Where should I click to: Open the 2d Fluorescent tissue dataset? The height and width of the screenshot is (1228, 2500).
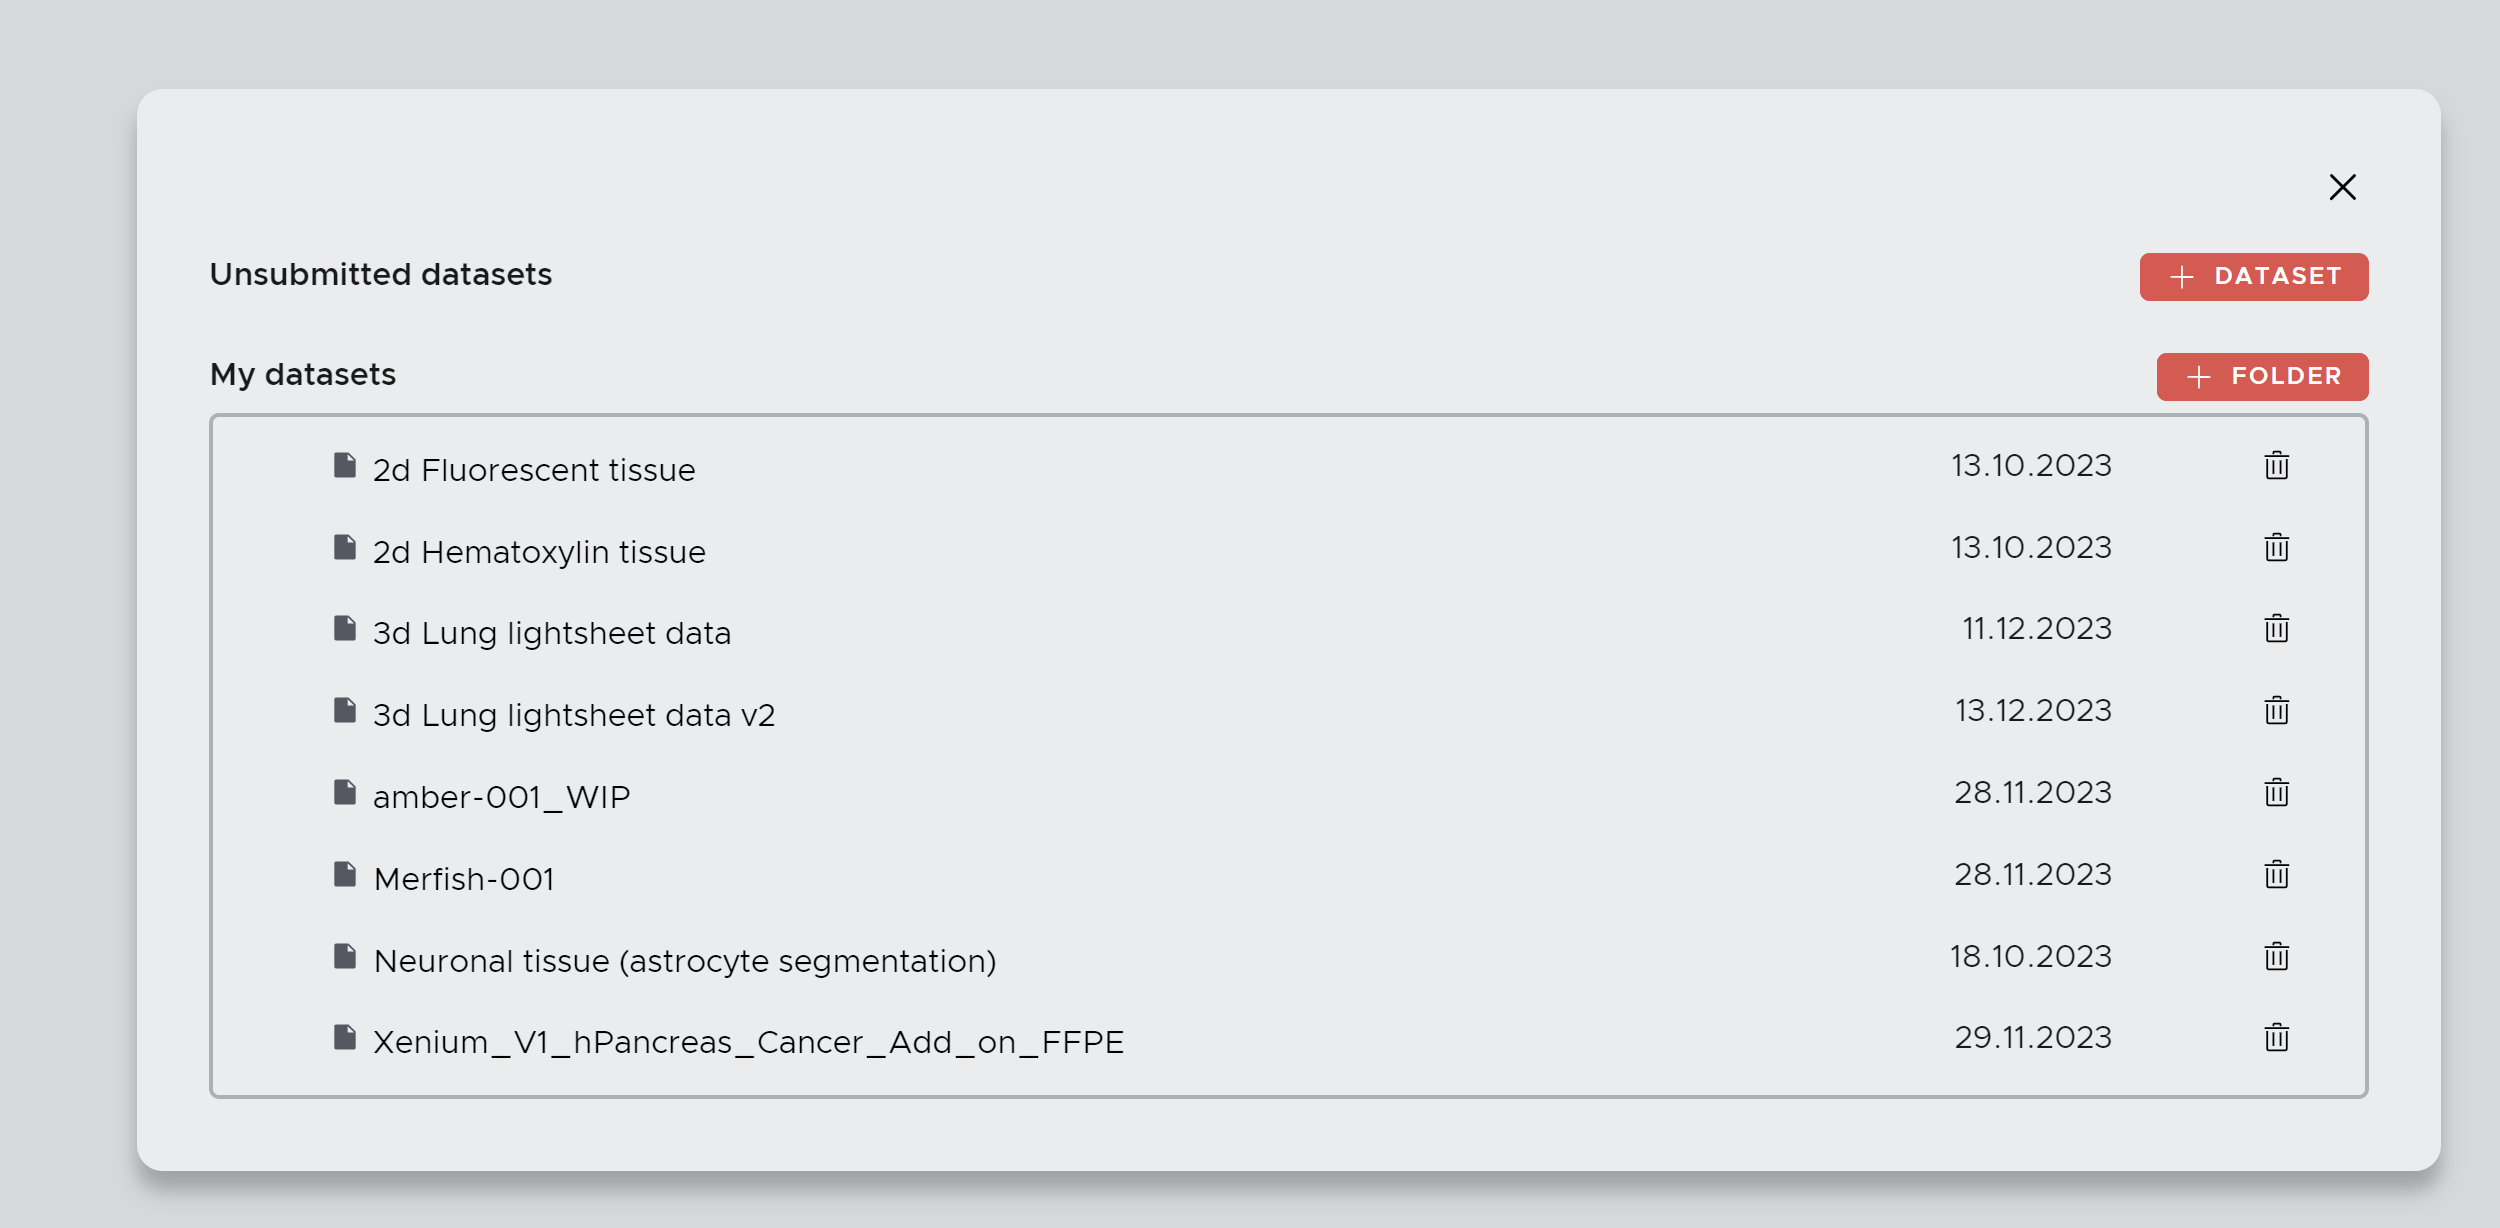(534, 469)
